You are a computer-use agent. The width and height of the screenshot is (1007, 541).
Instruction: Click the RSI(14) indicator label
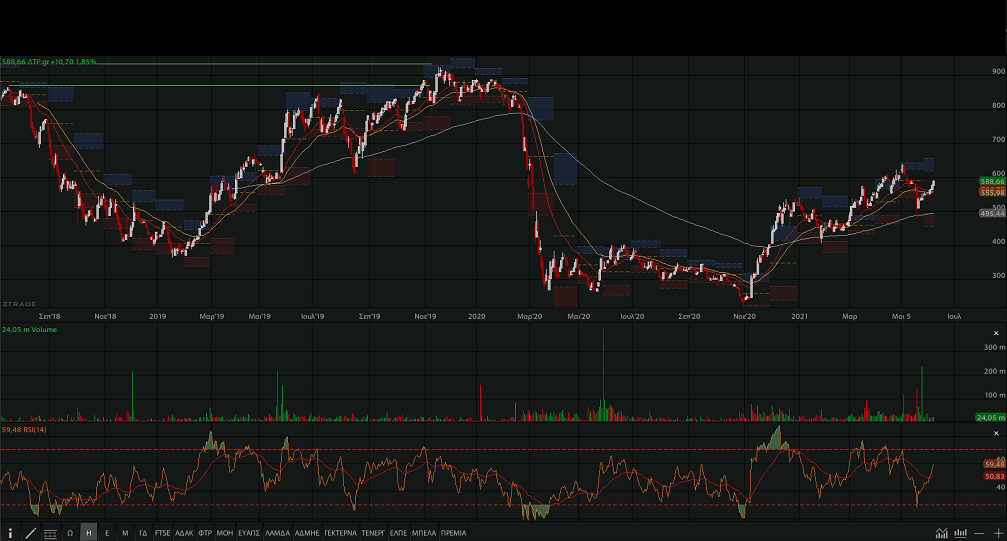pyautogui.click(x=23, y=429)
